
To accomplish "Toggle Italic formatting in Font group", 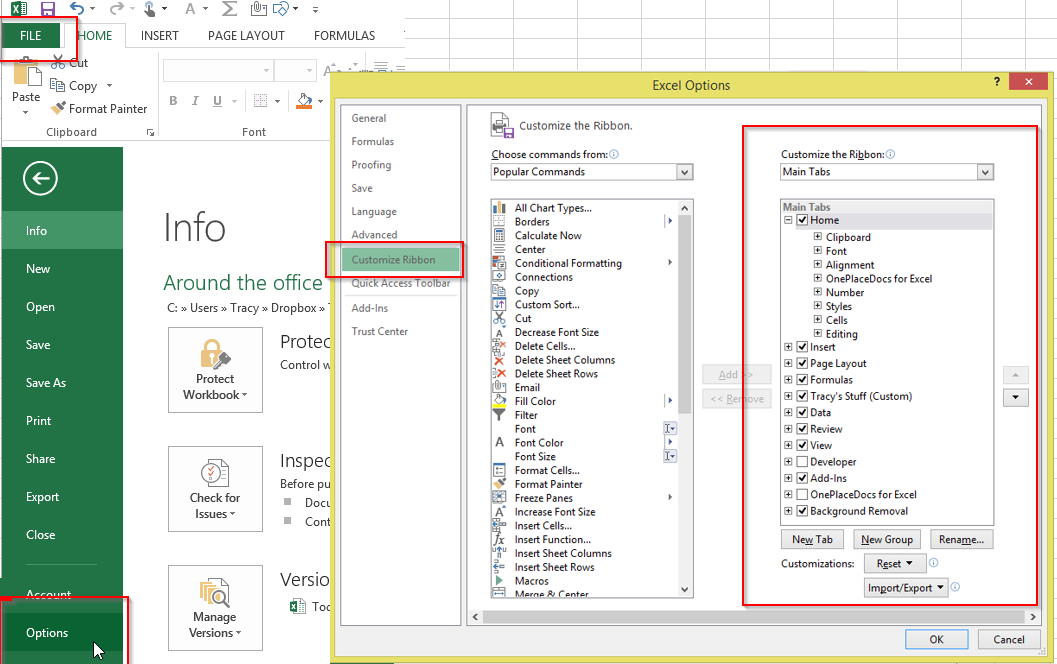I will tap(195, 100).
